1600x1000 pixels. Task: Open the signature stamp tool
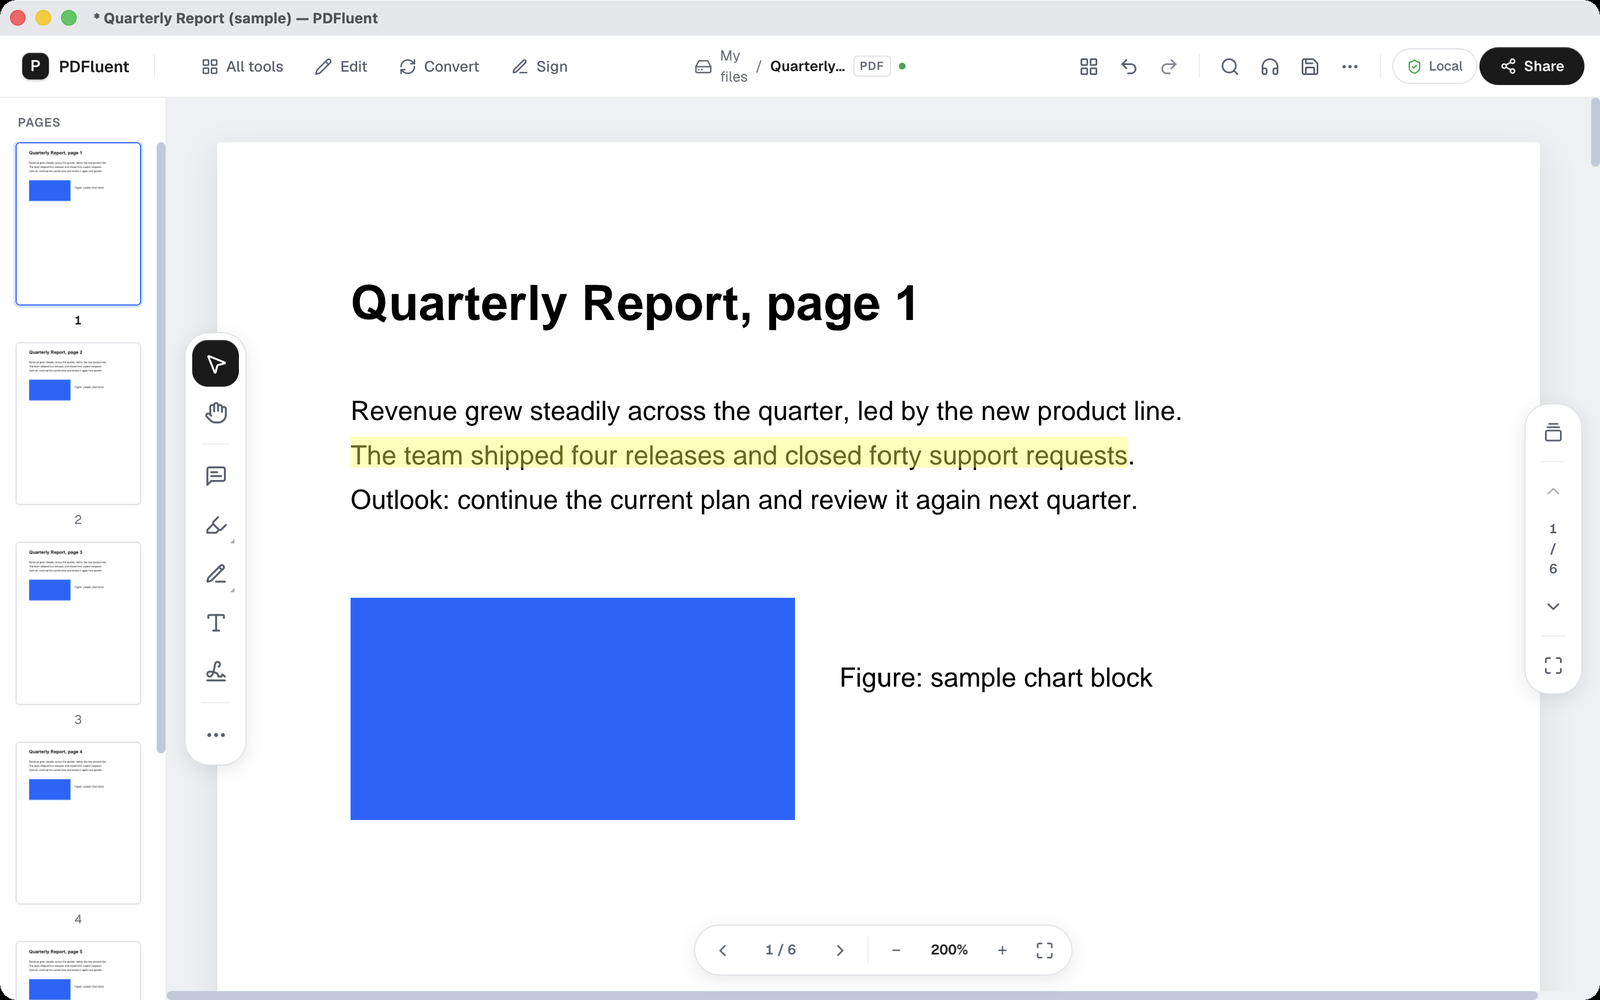(216, 672)
